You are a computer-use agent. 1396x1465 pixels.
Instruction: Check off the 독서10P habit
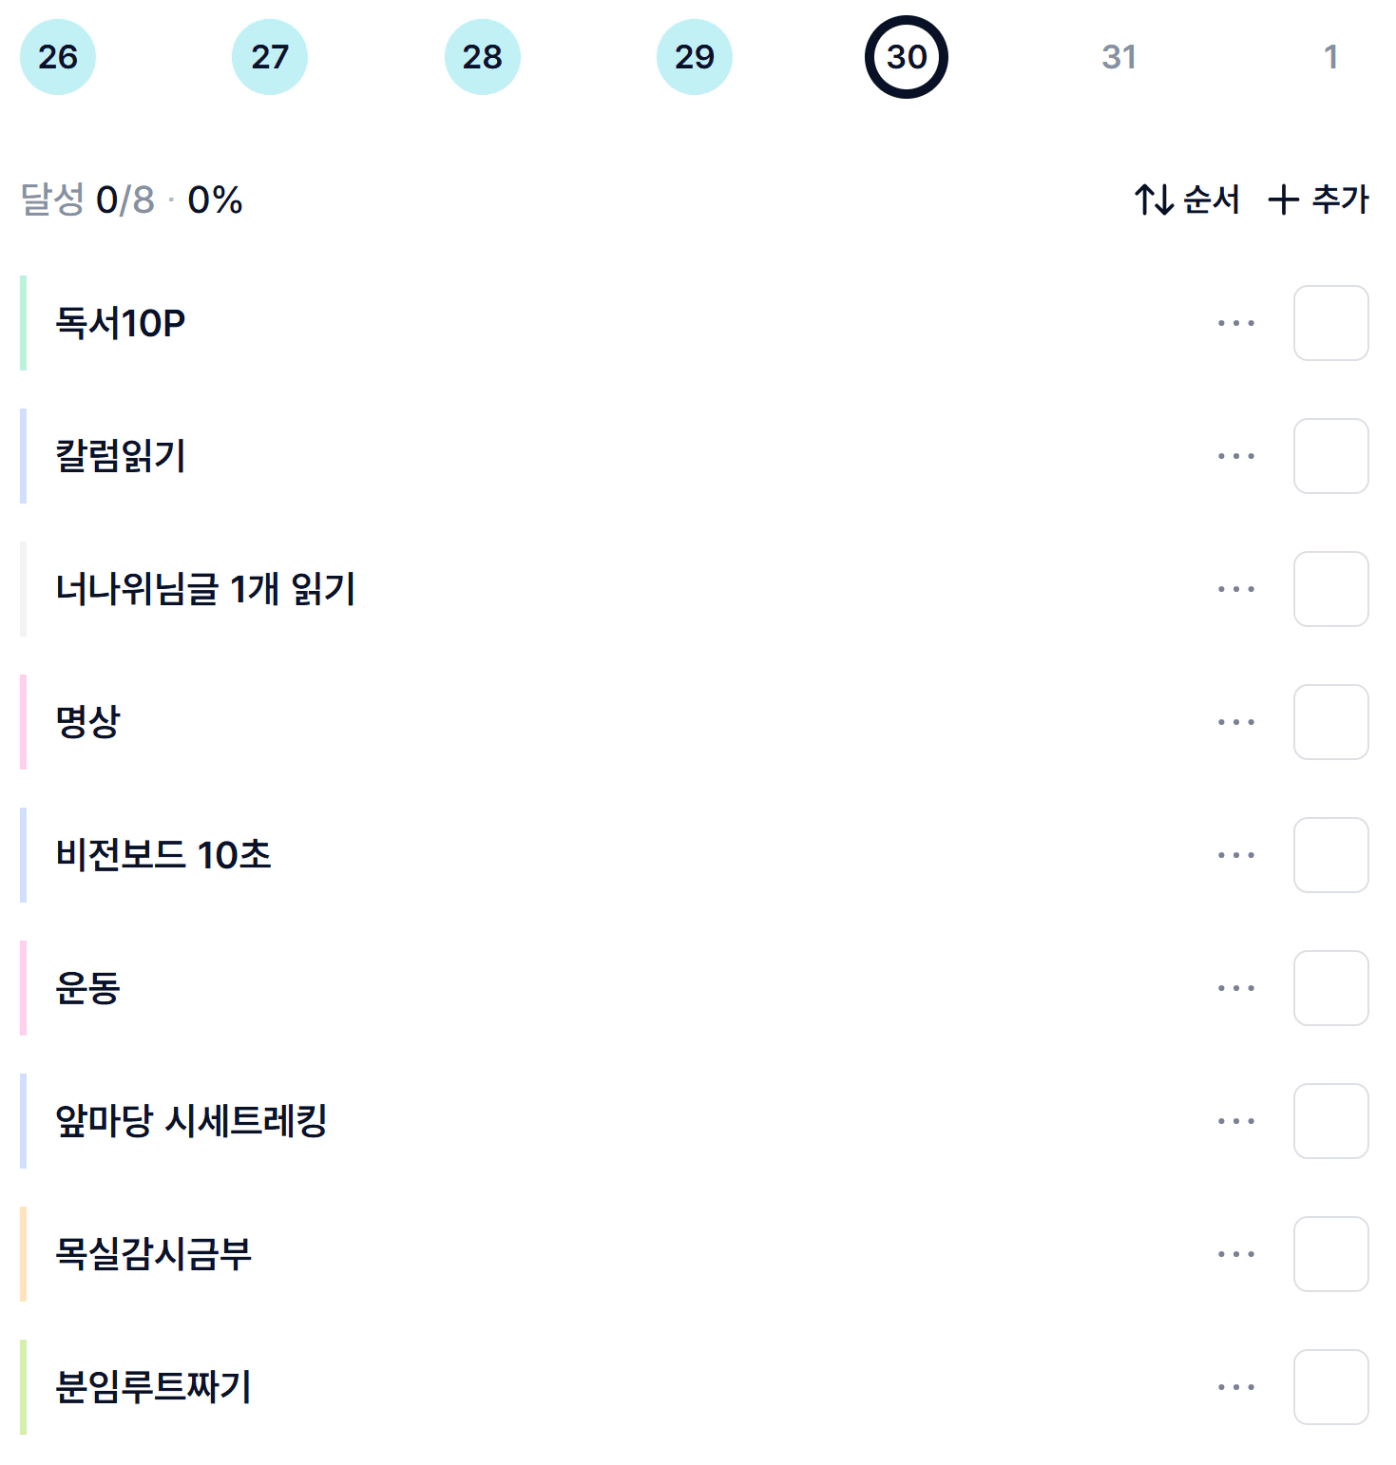(x=1330, y=323)
